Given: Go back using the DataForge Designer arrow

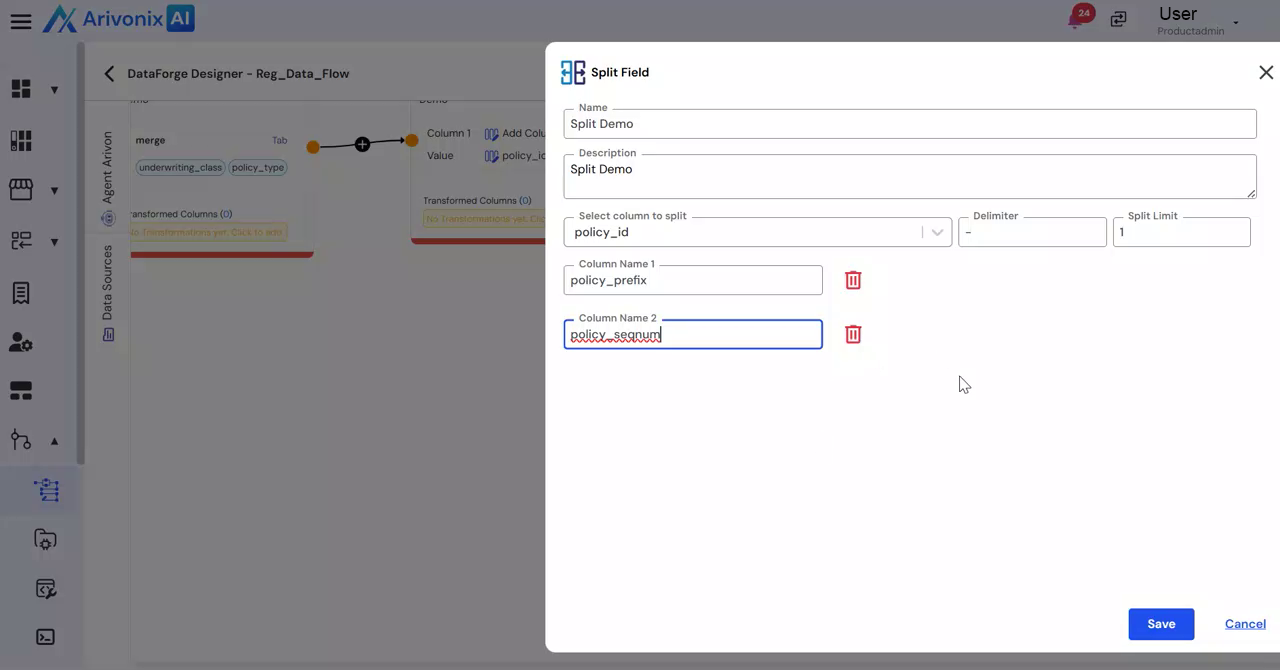Looking at the screenshot, I should pos(109,73).
